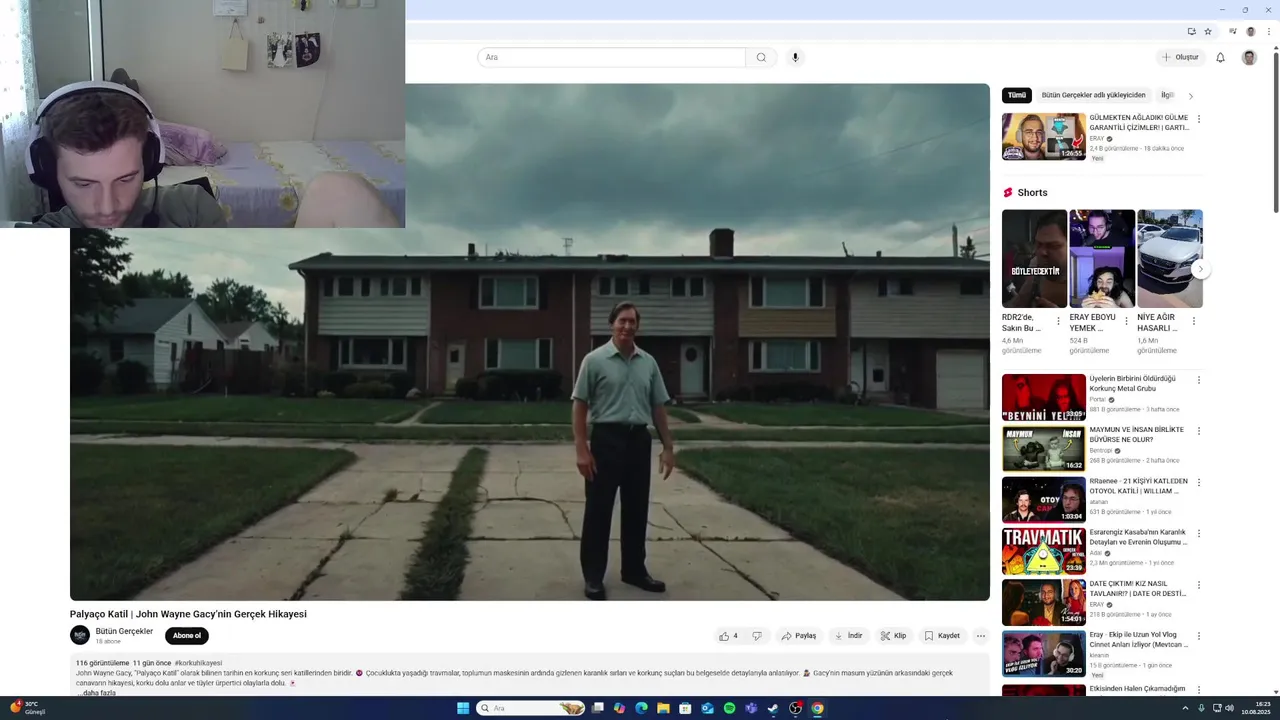The image size is (1280, 720).
Task: Show next Shorts with arrow button
Action: point(1201,269)
